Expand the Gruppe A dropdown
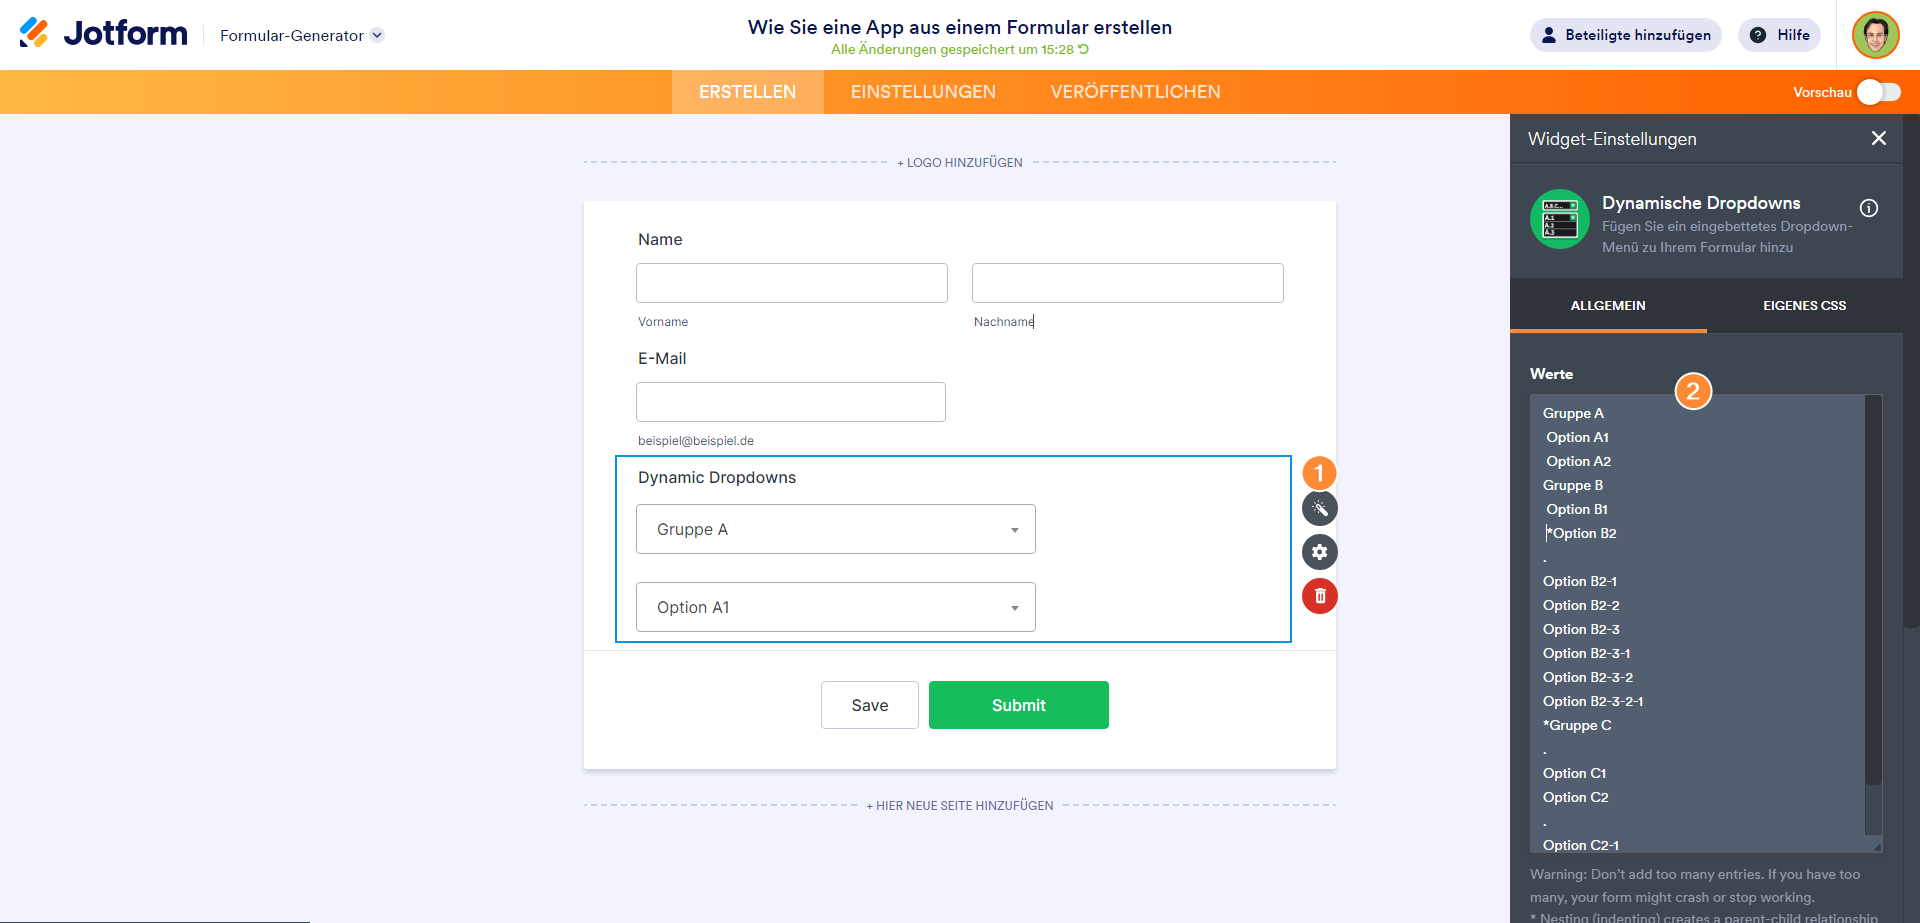 pos(835,529)
